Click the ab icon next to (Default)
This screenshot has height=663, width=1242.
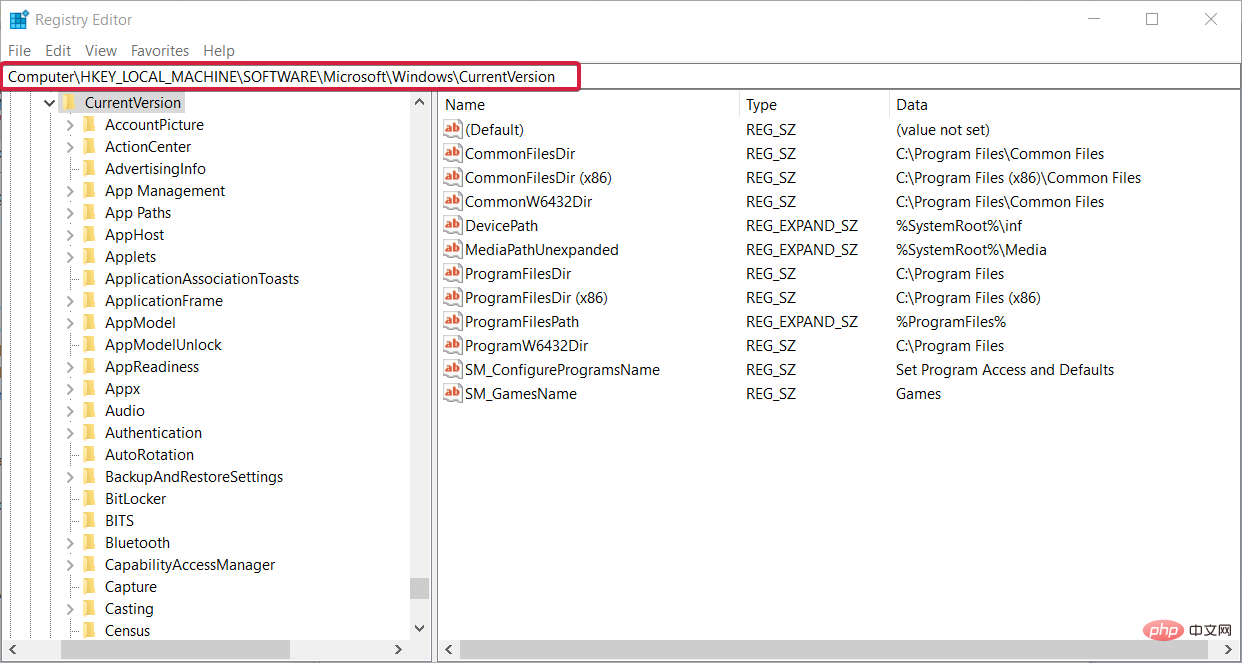[x=452, y=129]
